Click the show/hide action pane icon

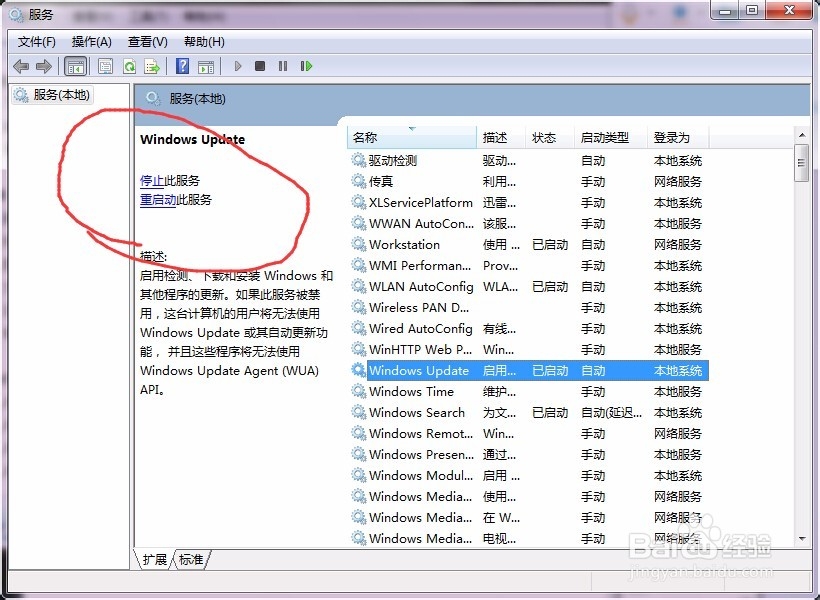click(x=206, y=66)
